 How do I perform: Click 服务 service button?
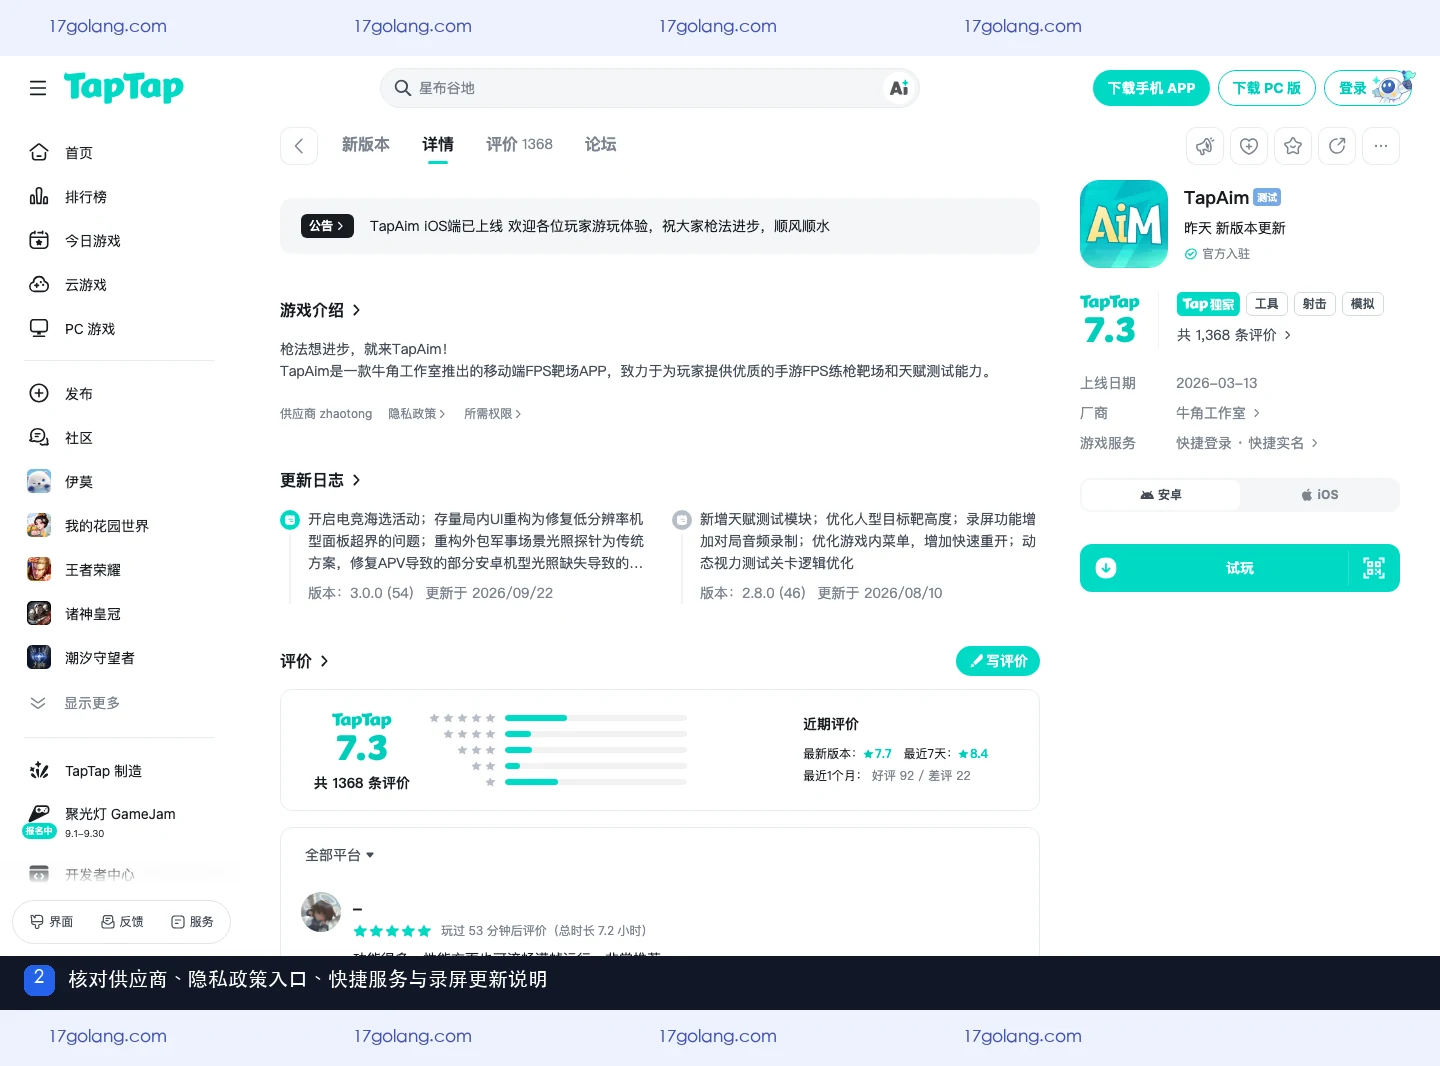192,922
